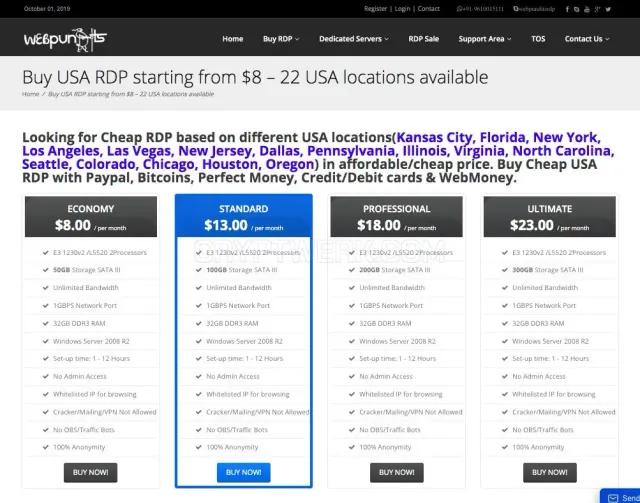Click "Whitelisted IP for browsing" in Ultimate plan
Viewport: 640px width, 503px height.
pos(554,394)
